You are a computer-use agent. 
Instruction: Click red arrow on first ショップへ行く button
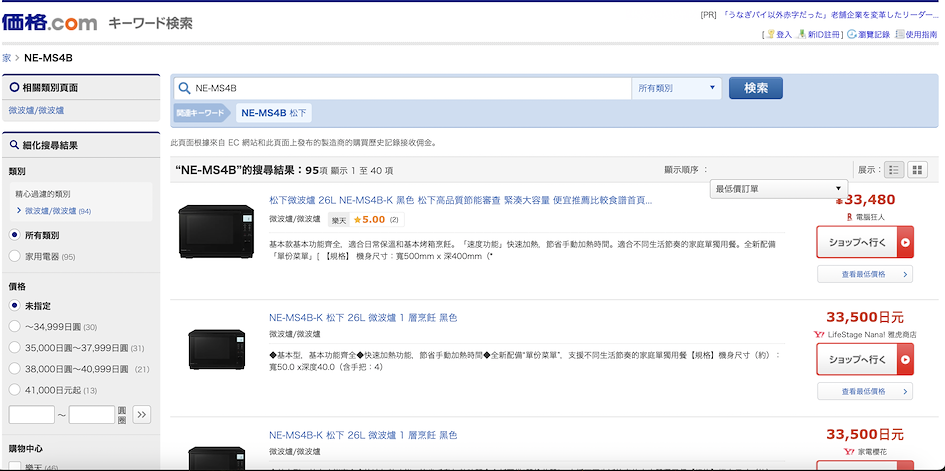[905, 242]
